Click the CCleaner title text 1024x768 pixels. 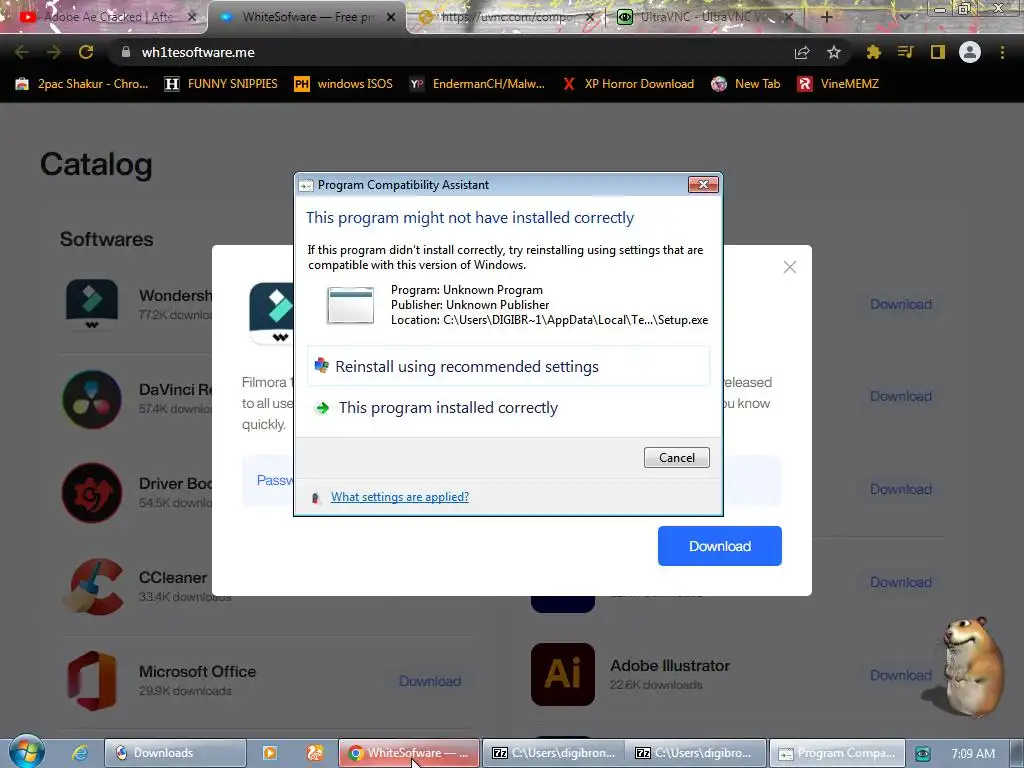pos(173,577)
